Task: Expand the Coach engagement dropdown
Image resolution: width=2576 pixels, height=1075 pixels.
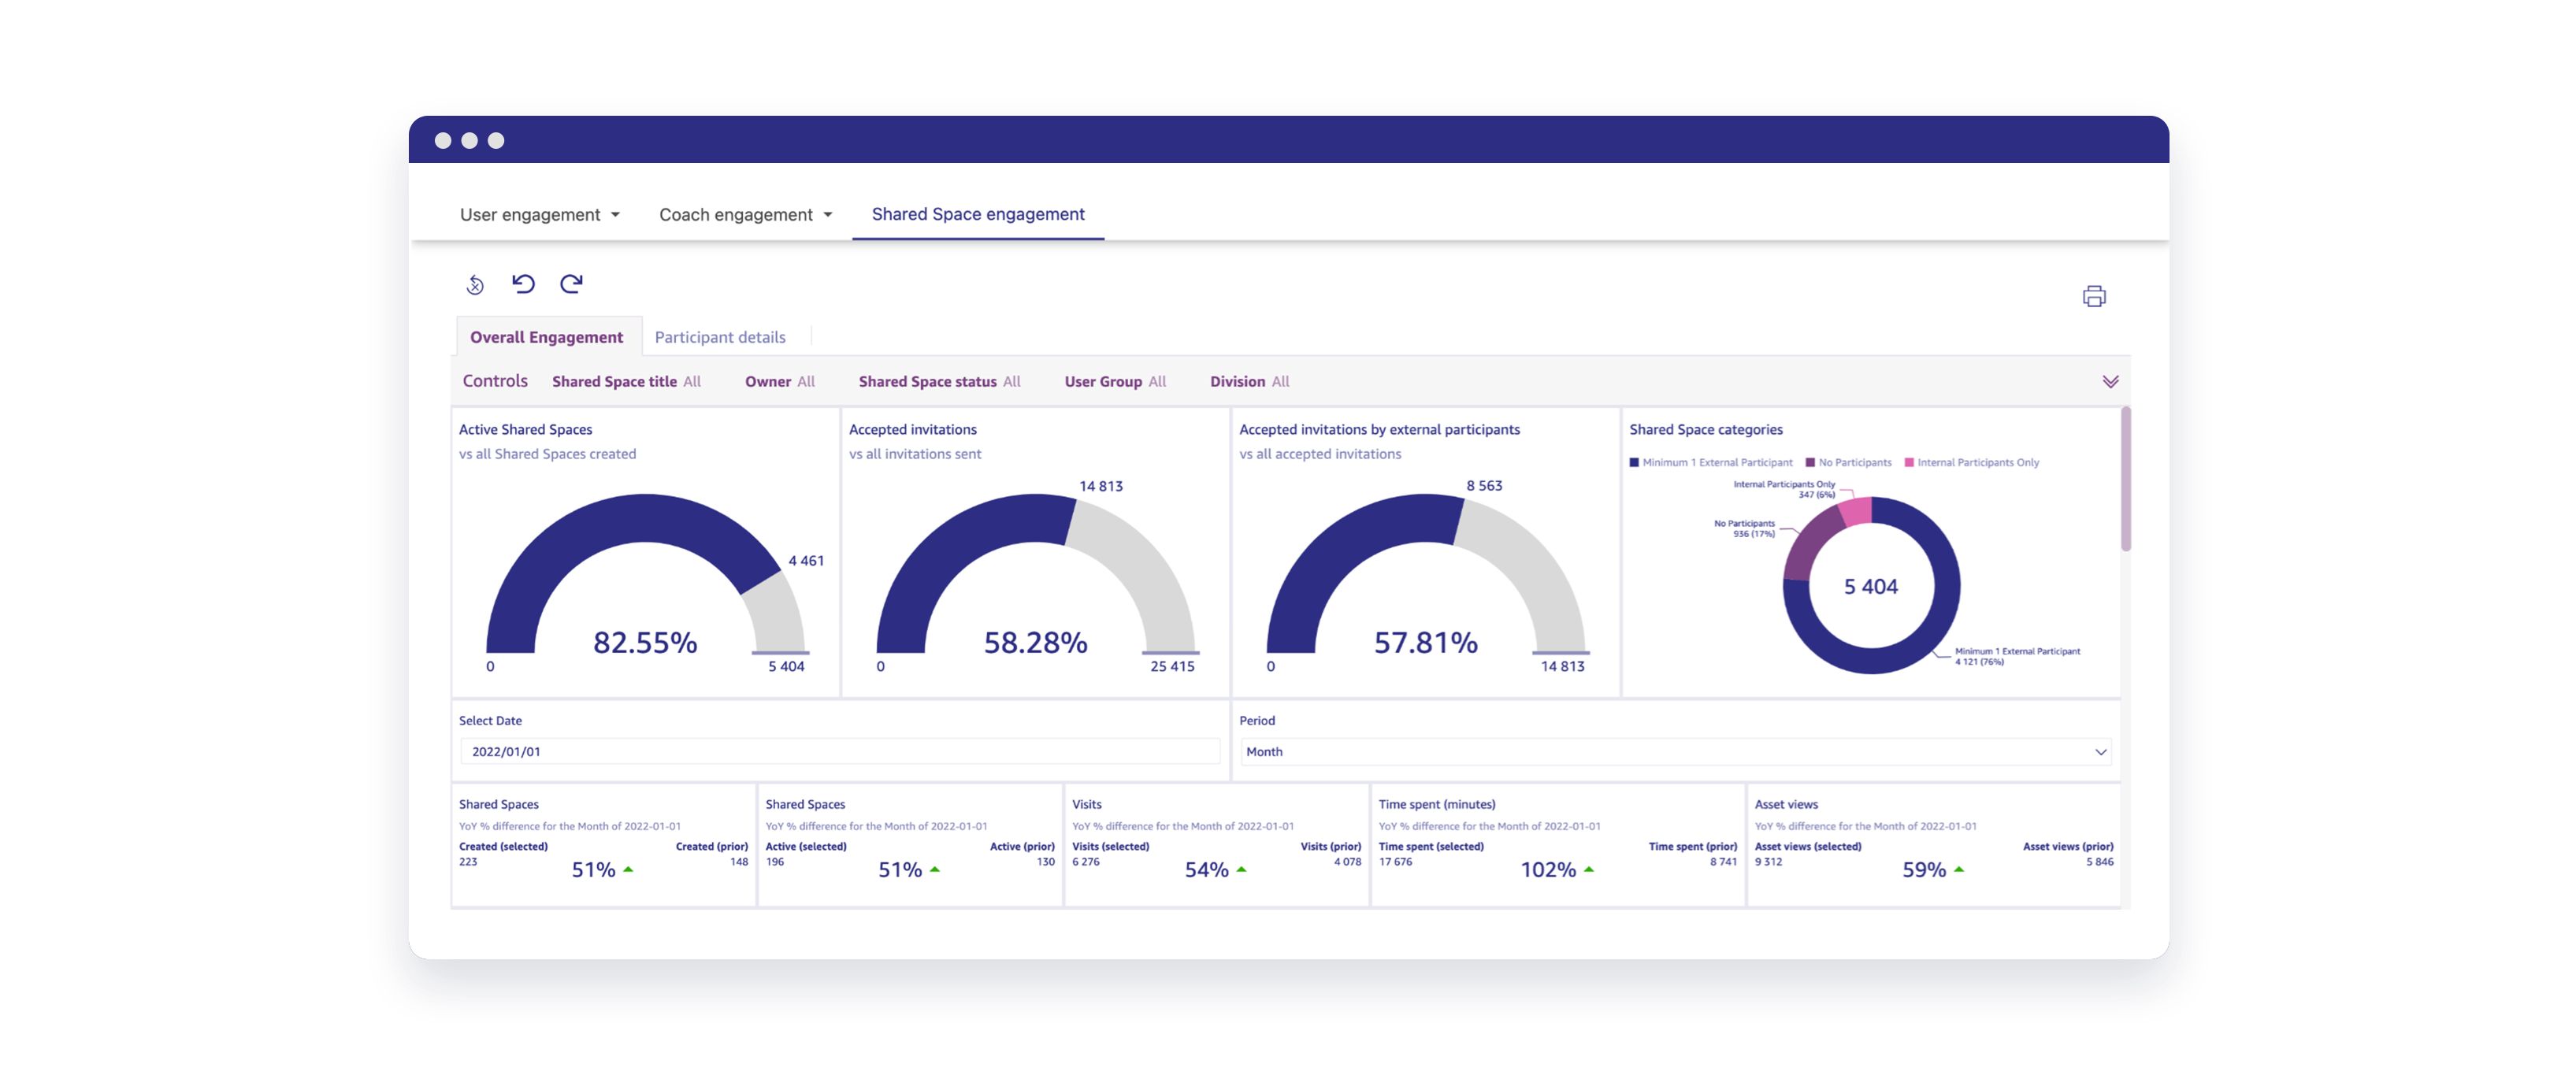Action: point(744,214)
